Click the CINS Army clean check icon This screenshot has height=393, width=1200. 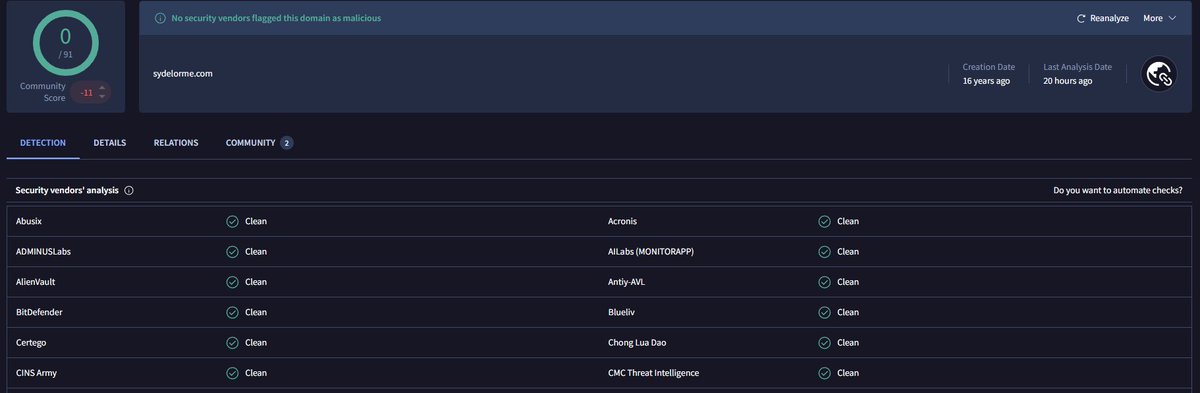click(232, 373)
